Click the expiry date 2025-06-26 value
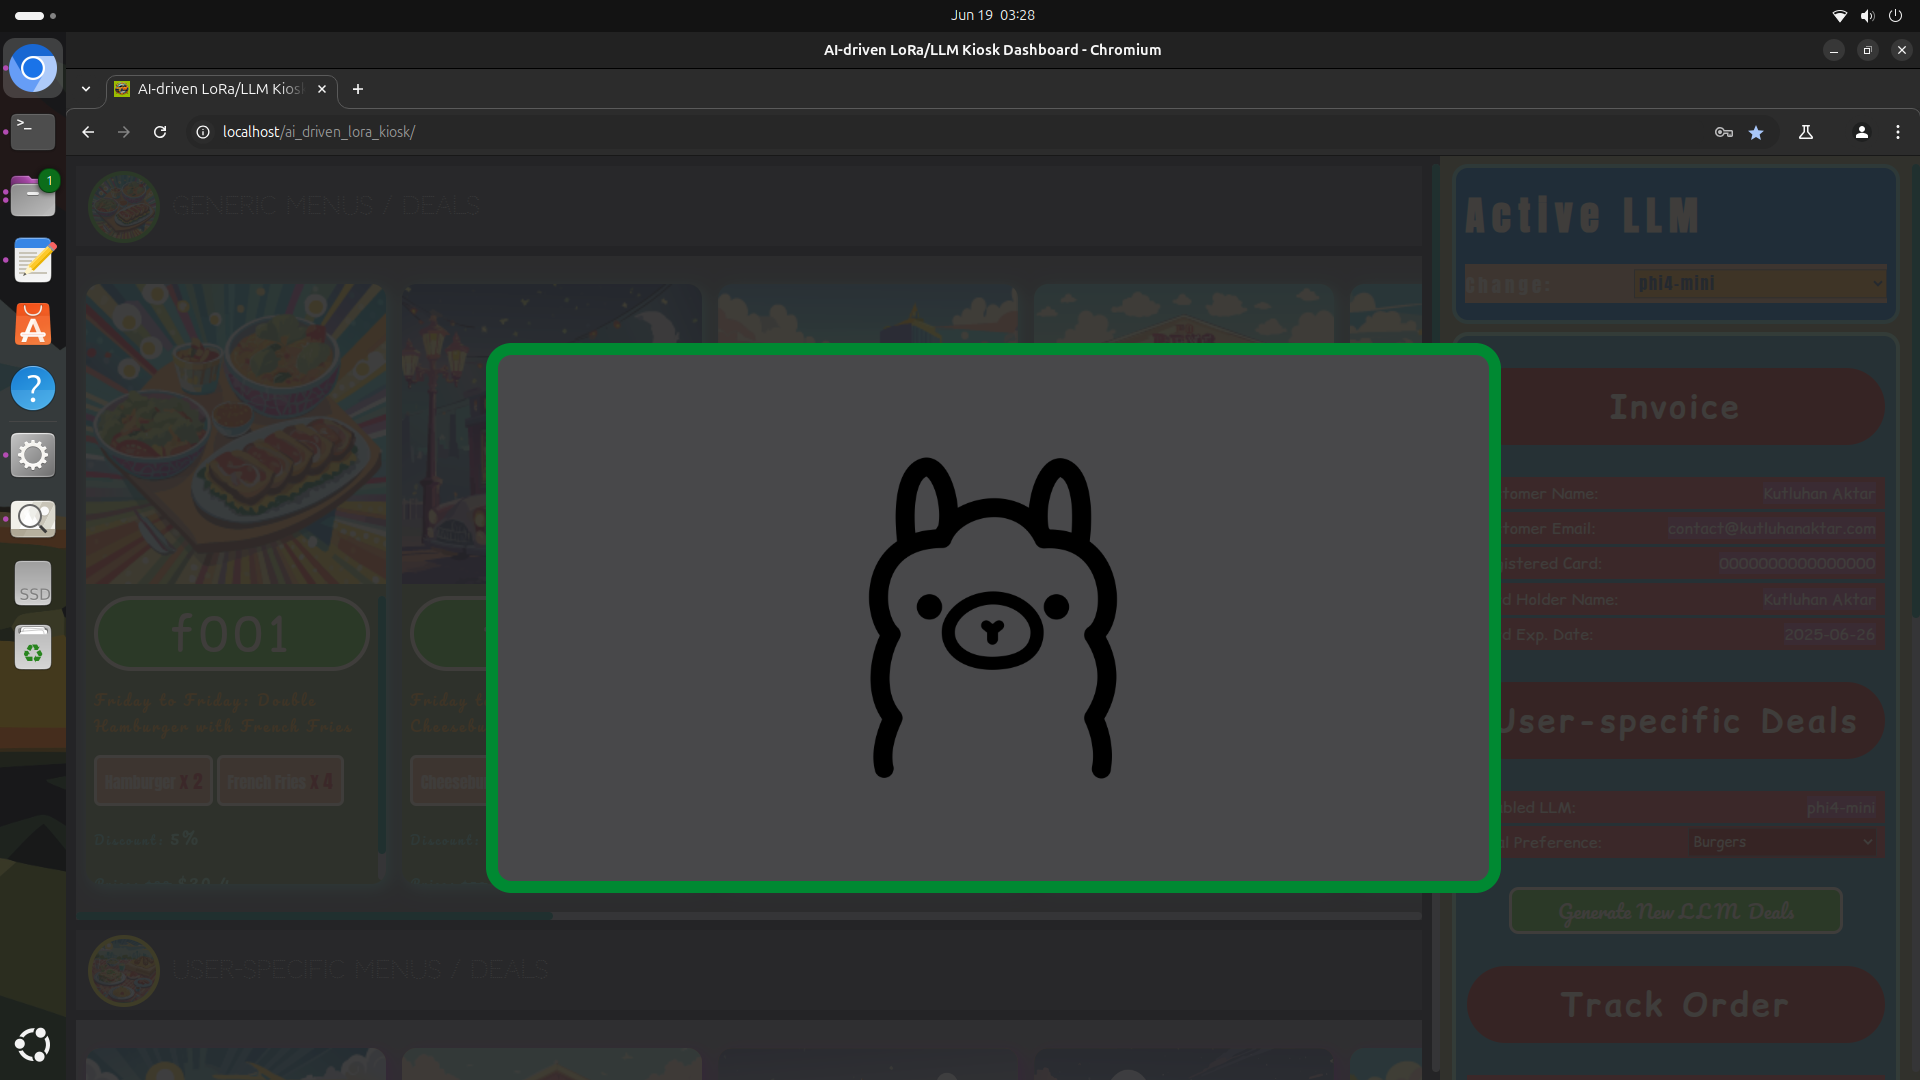This screenshot has width=1920, height=1080. click(x=1829, y=635)
